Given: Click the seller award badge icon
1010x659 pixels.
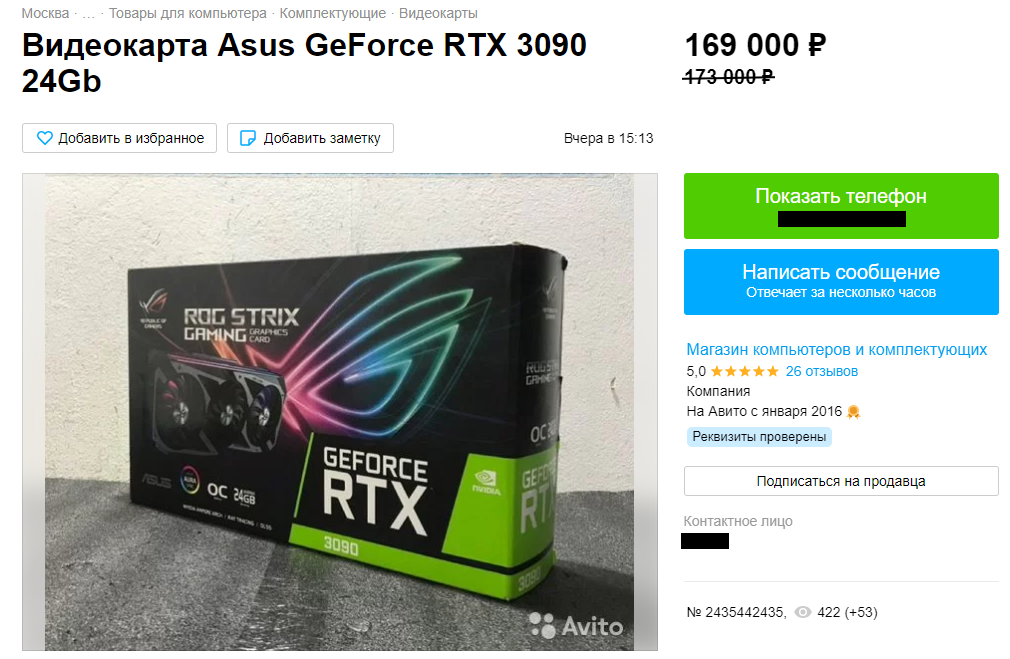Looking at the screenshot, I should pos(853,412).
